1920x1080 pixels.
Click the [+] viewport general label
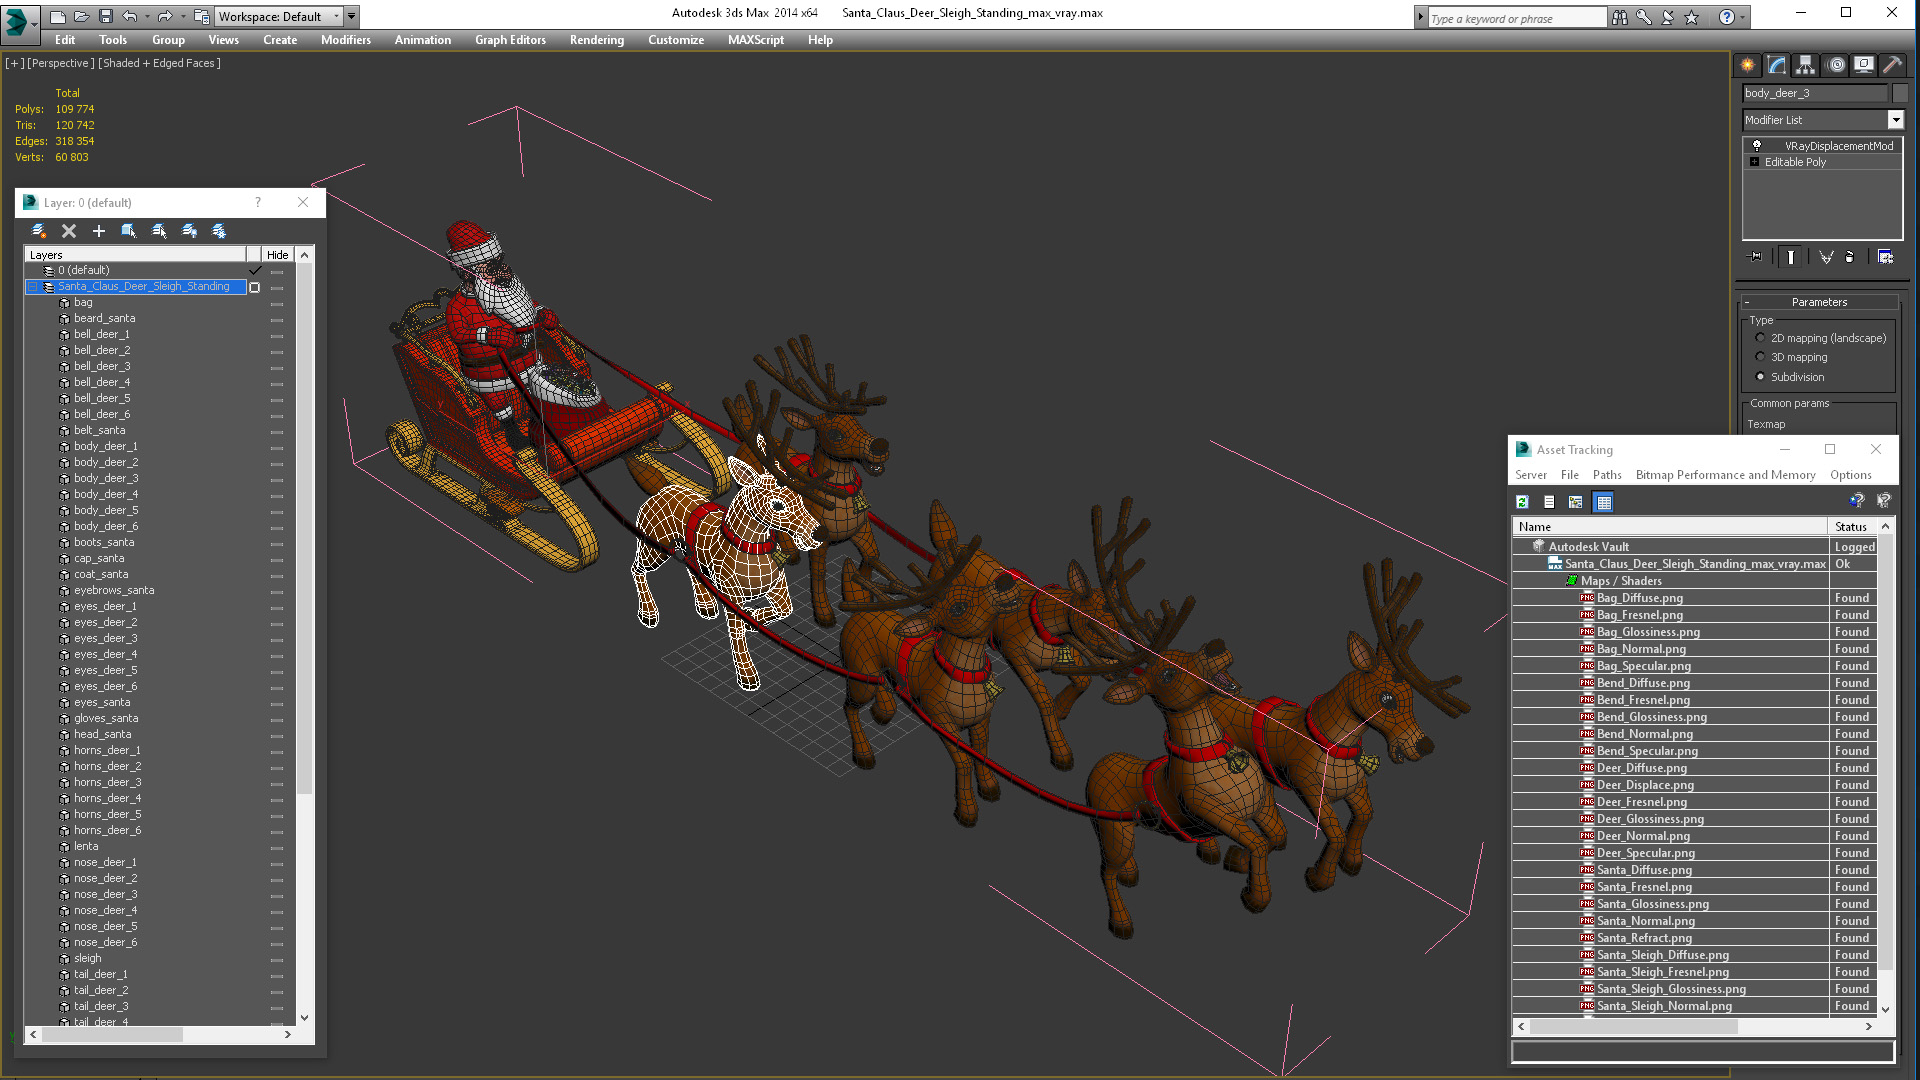[x=14, y=63]
